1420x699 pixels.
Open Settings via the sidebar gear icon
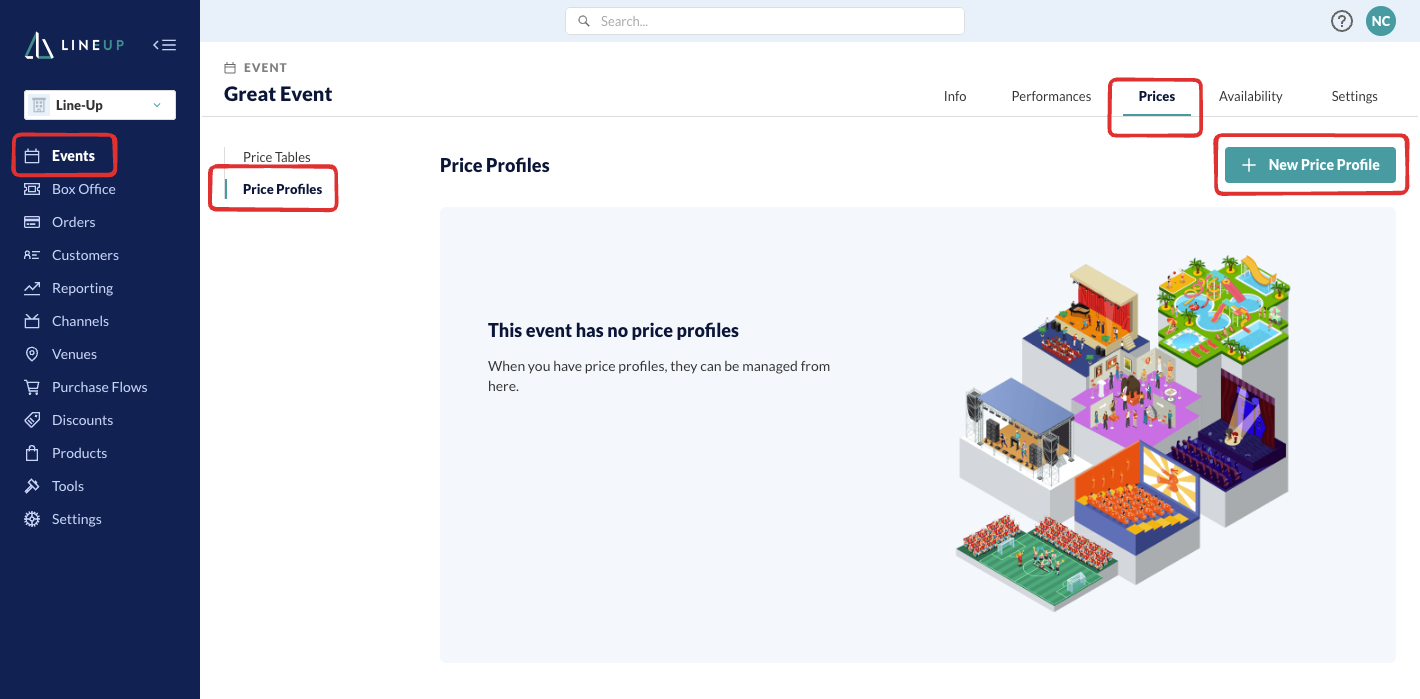tap(32, 519)
